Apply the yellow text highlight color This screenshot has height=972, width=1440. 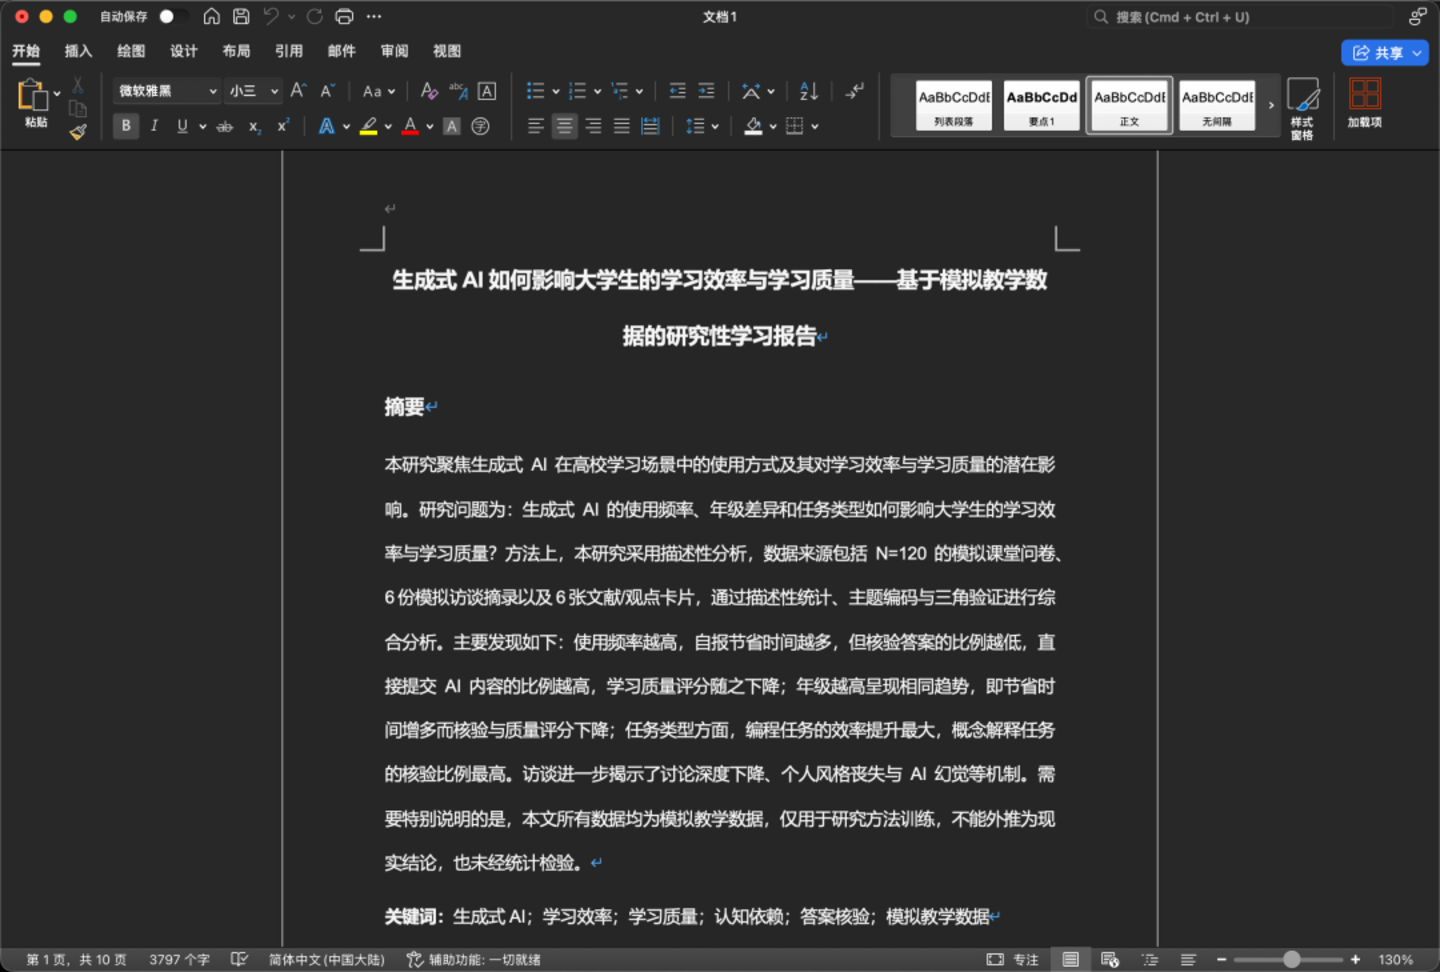pos(369,126)
